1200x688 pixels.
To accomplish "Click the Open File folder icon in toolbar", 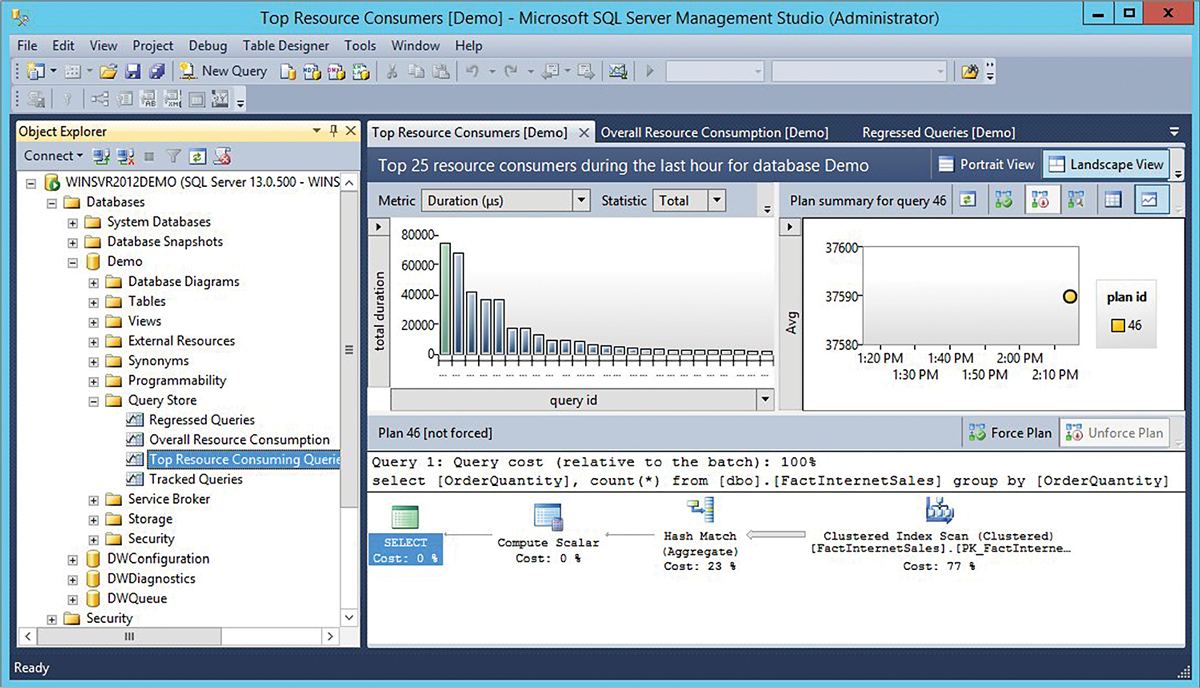I will tap(109, 71).
